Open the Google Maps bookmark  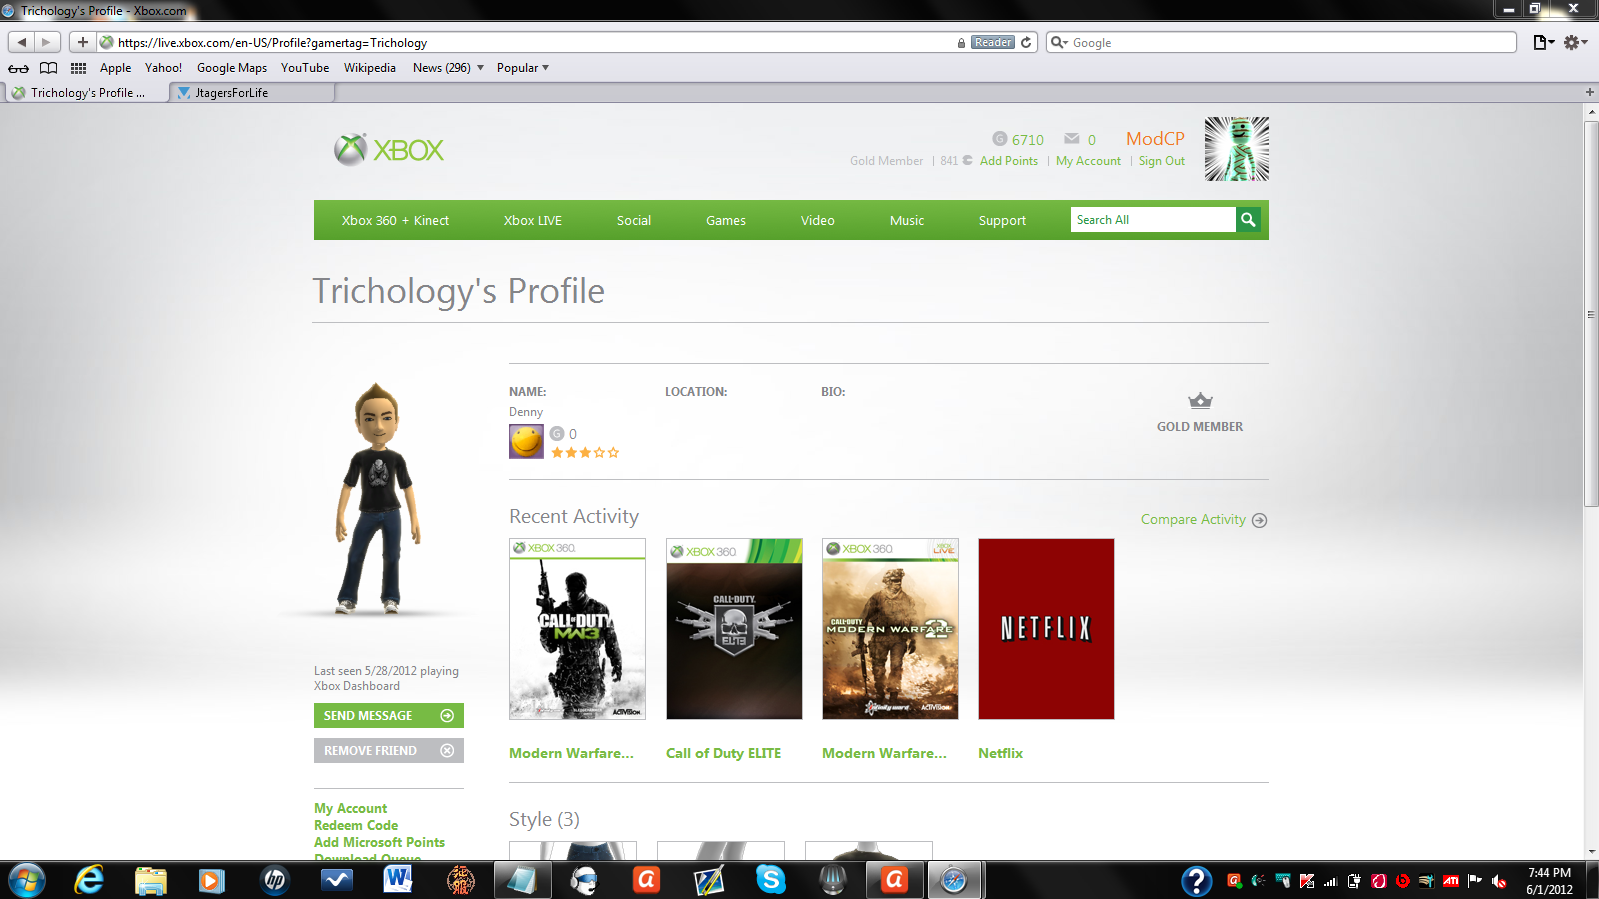coord(232,68)
